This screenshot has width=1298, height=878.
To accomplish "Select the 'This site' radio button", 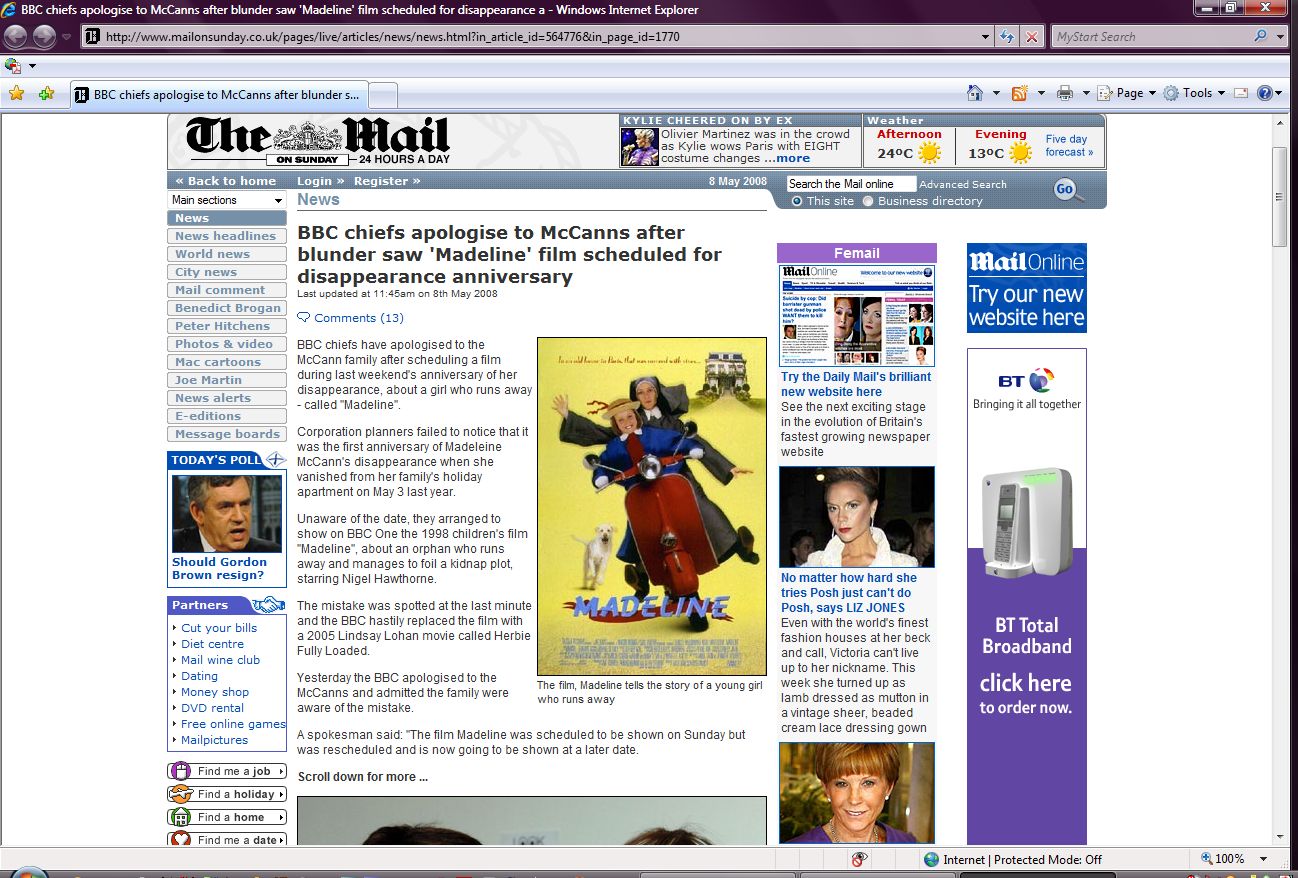I will pos(797,201).
